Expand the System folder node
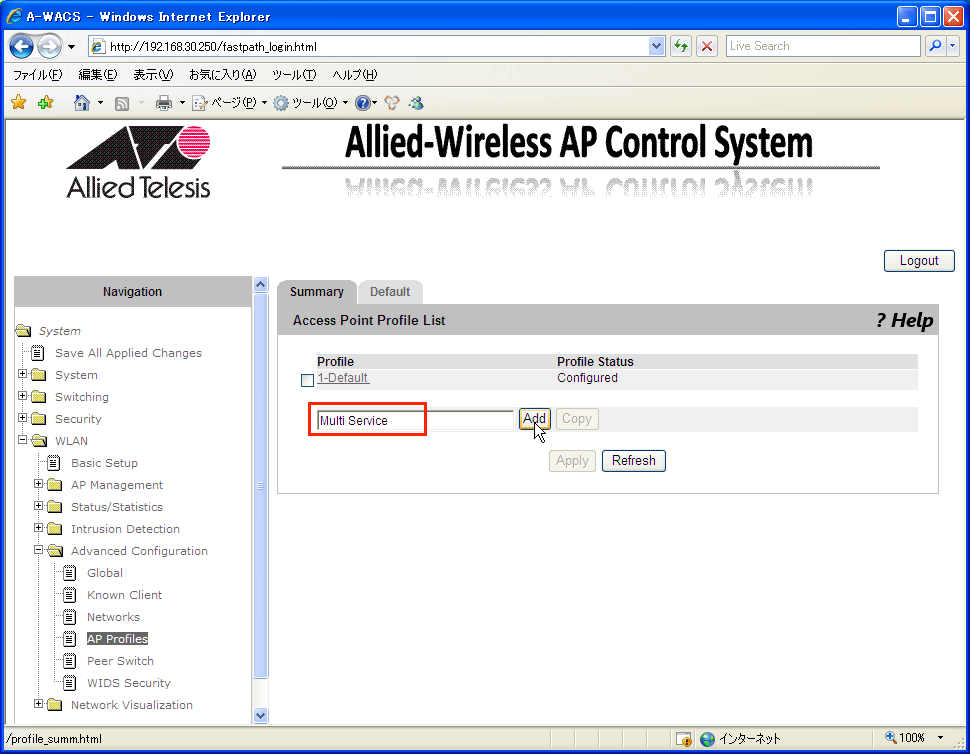This screenshot has height=754, width=970. (x=23, y=374)
